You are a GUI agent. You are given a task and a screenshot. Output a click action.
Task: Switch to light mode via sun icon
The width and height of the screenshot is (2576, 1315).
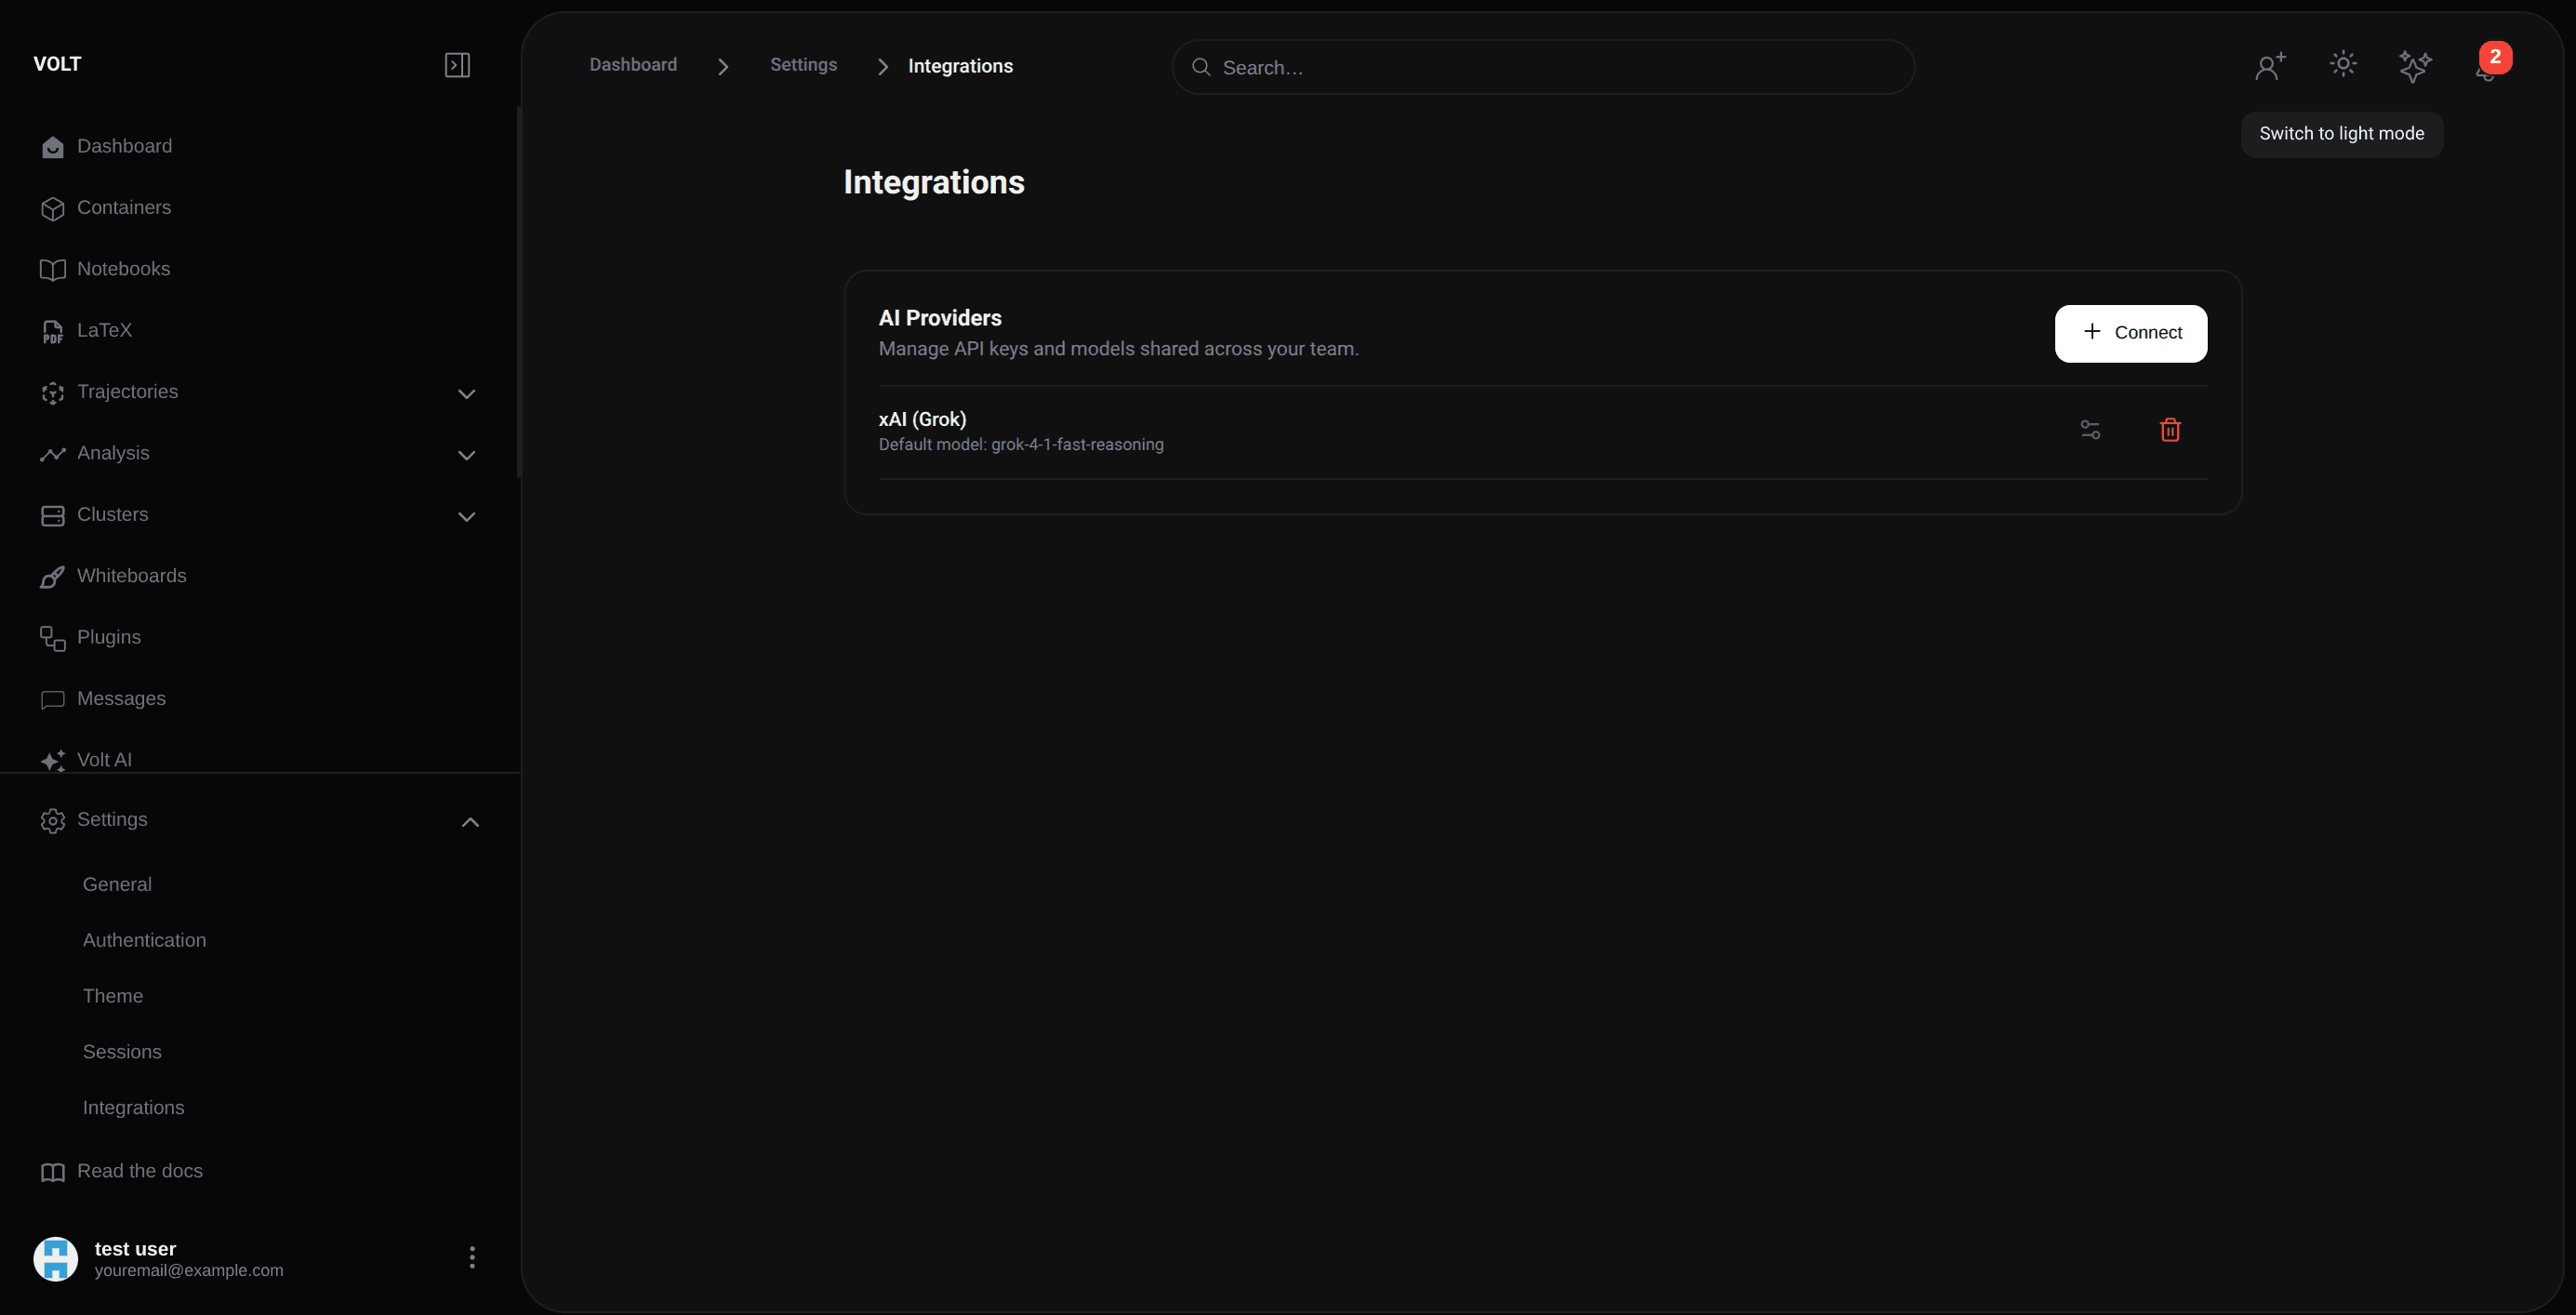click(2342, 64)
